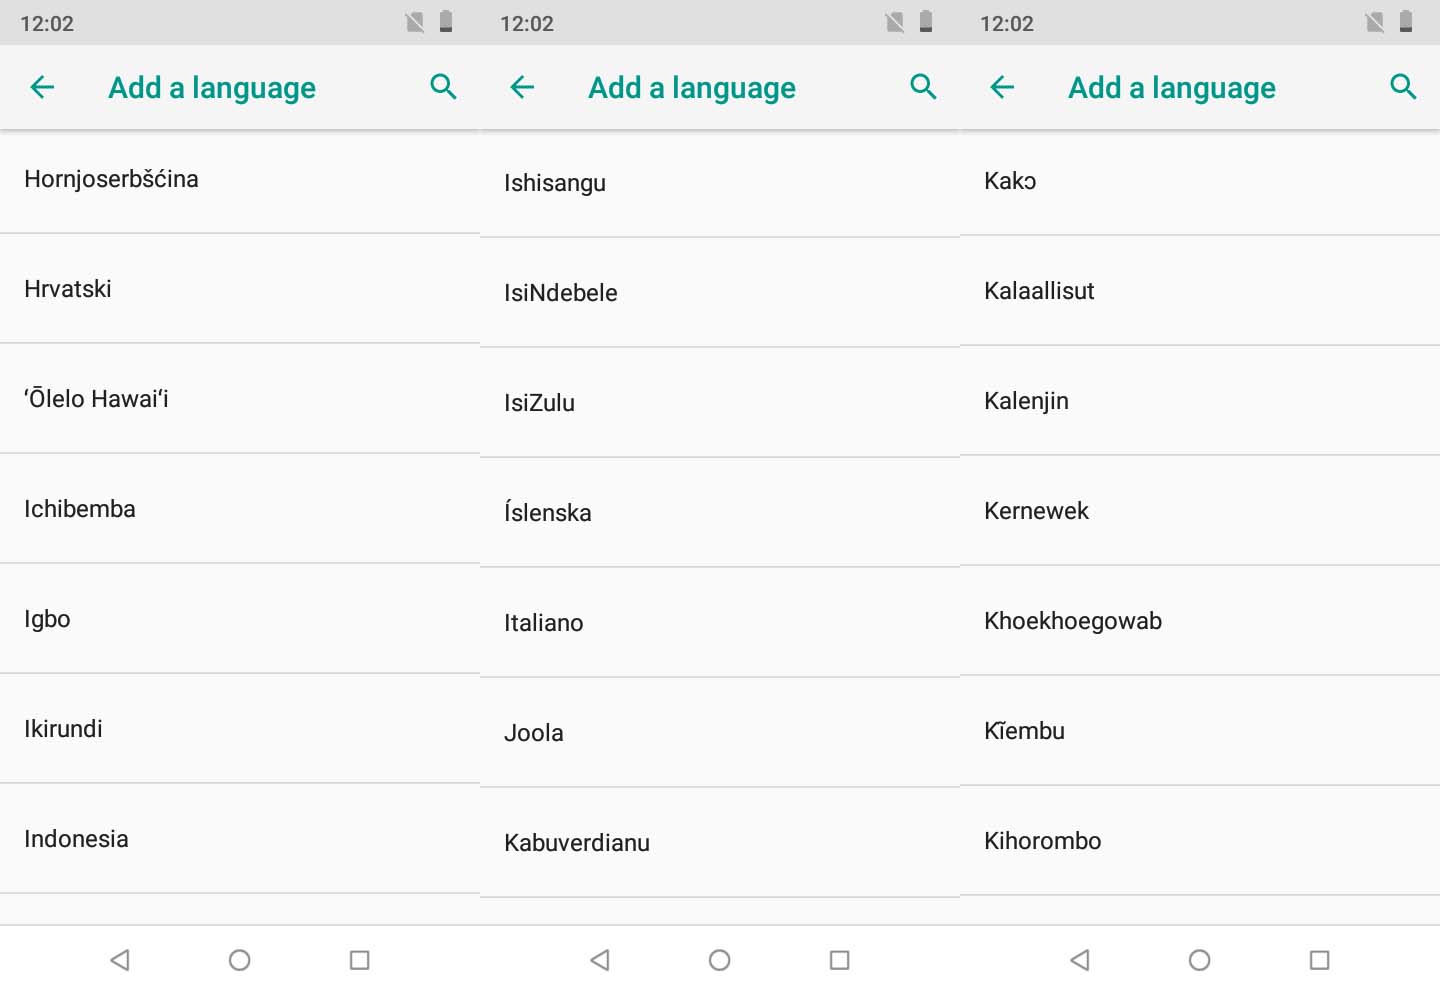Viewport: 1440px width, 996px height.
Task: Choose Italiano language
Action: point(720,623)
